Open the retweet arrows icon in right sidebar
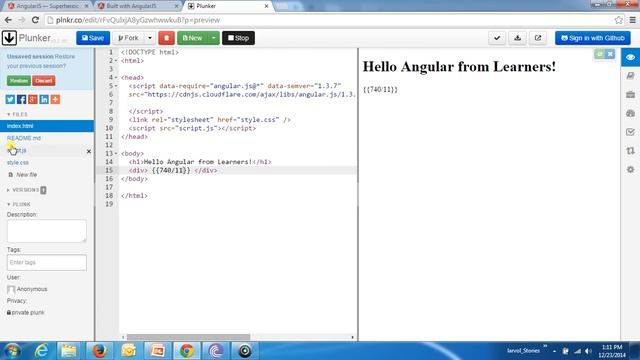This screenshot has width=640, height=360. (630, 151)
